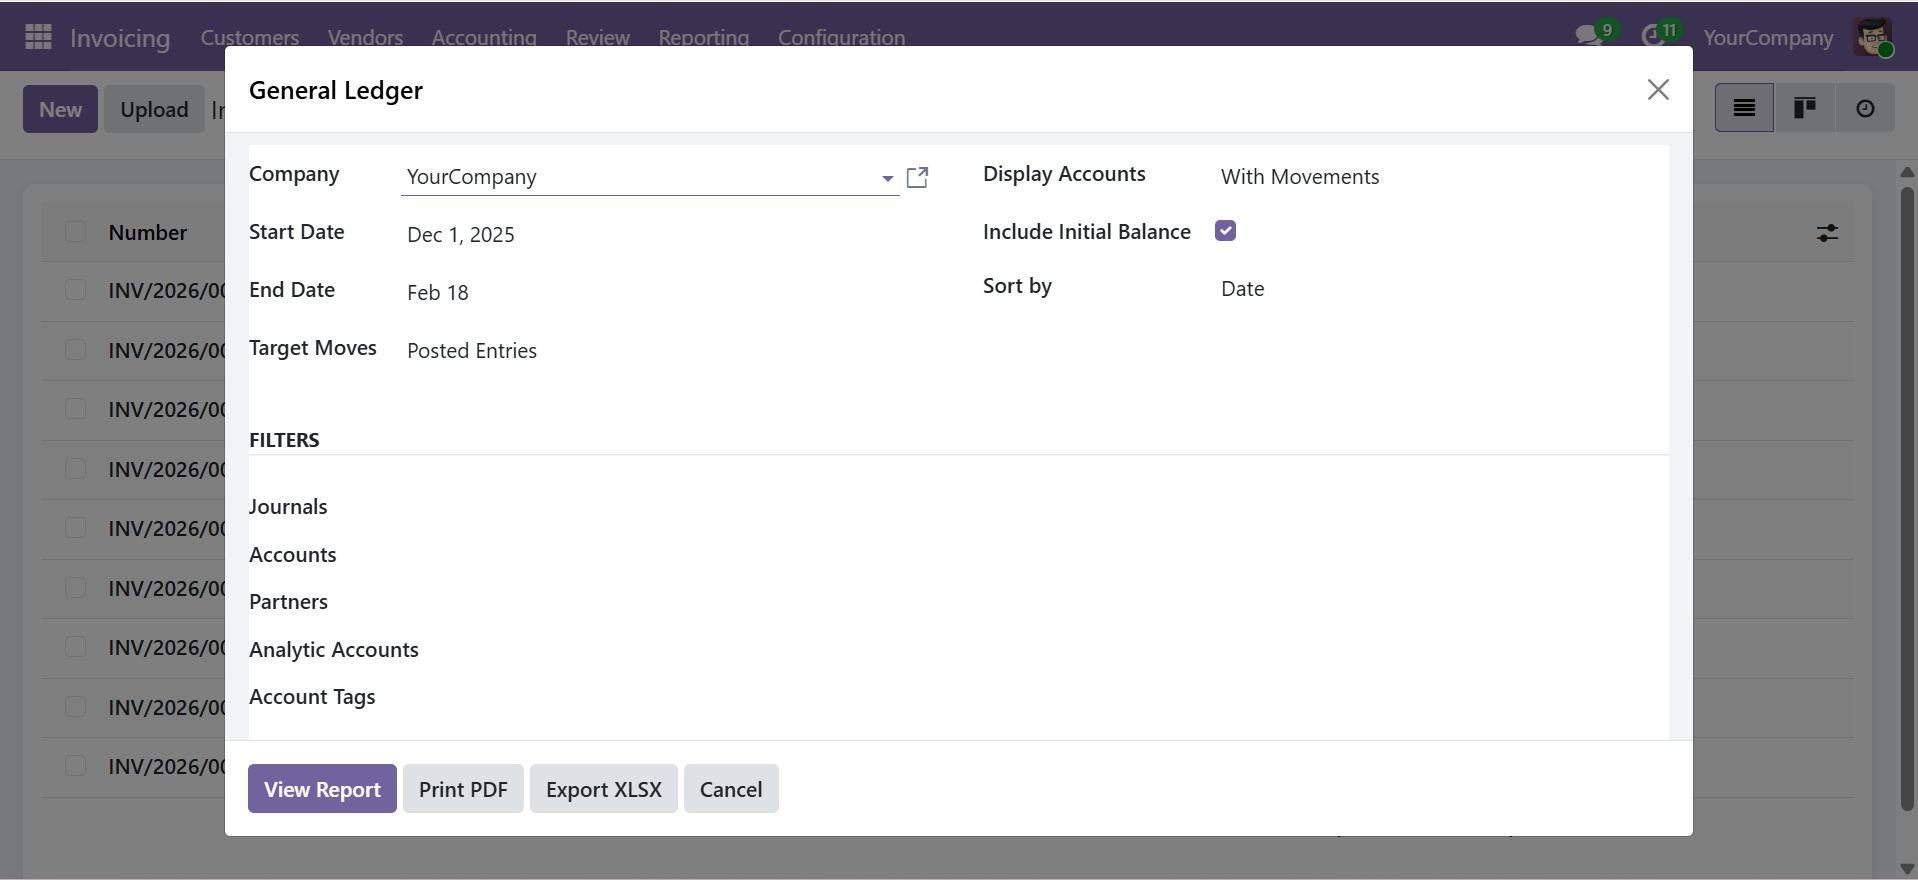Screen dimensions: 1918x880
Task: Click the View Report button
Action: (322, 789)
